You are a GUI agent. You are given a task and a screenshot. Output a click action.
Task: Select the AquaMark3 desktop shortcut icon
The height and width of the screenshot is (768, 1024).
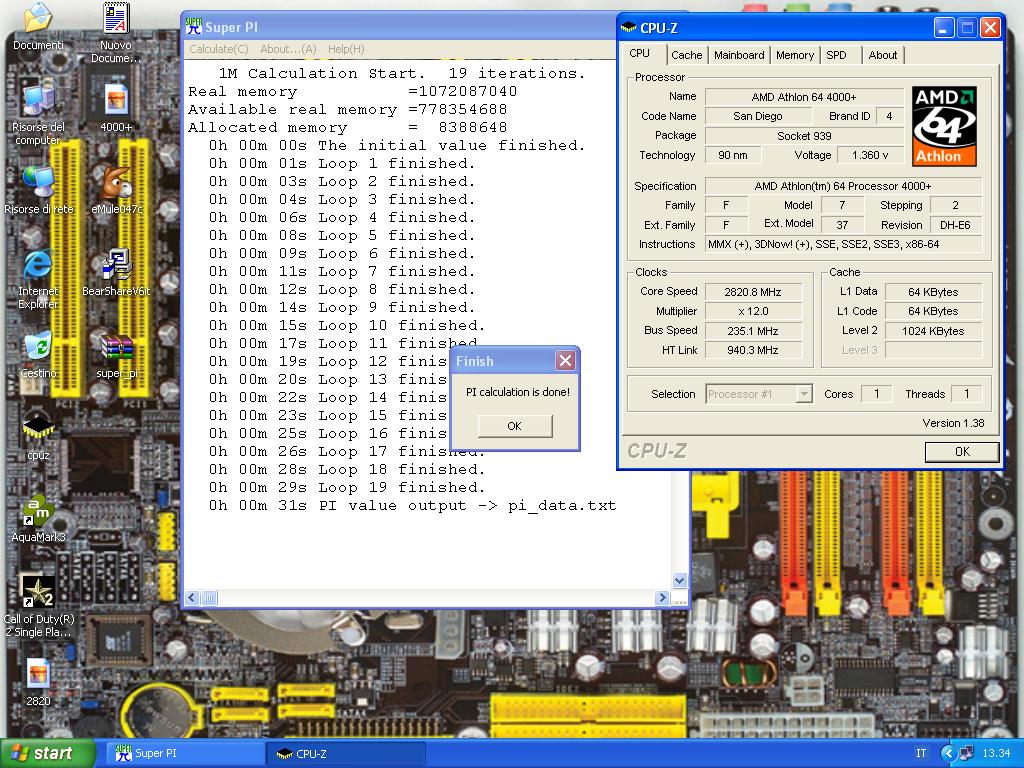click(x=38, y=511)
